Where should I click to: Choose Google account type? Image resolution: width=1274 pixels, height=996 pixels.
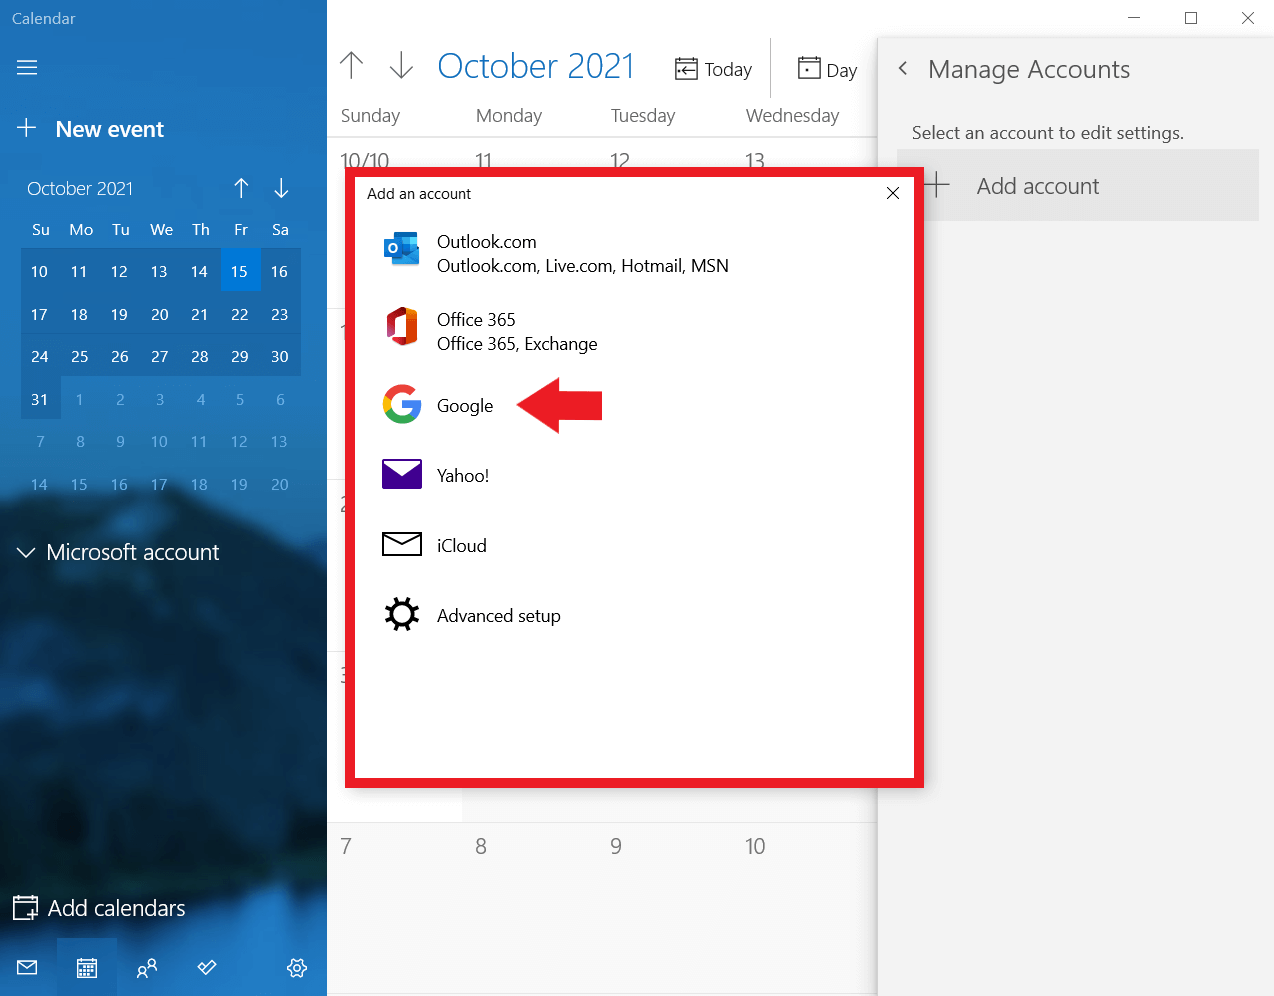pos(634,405)
